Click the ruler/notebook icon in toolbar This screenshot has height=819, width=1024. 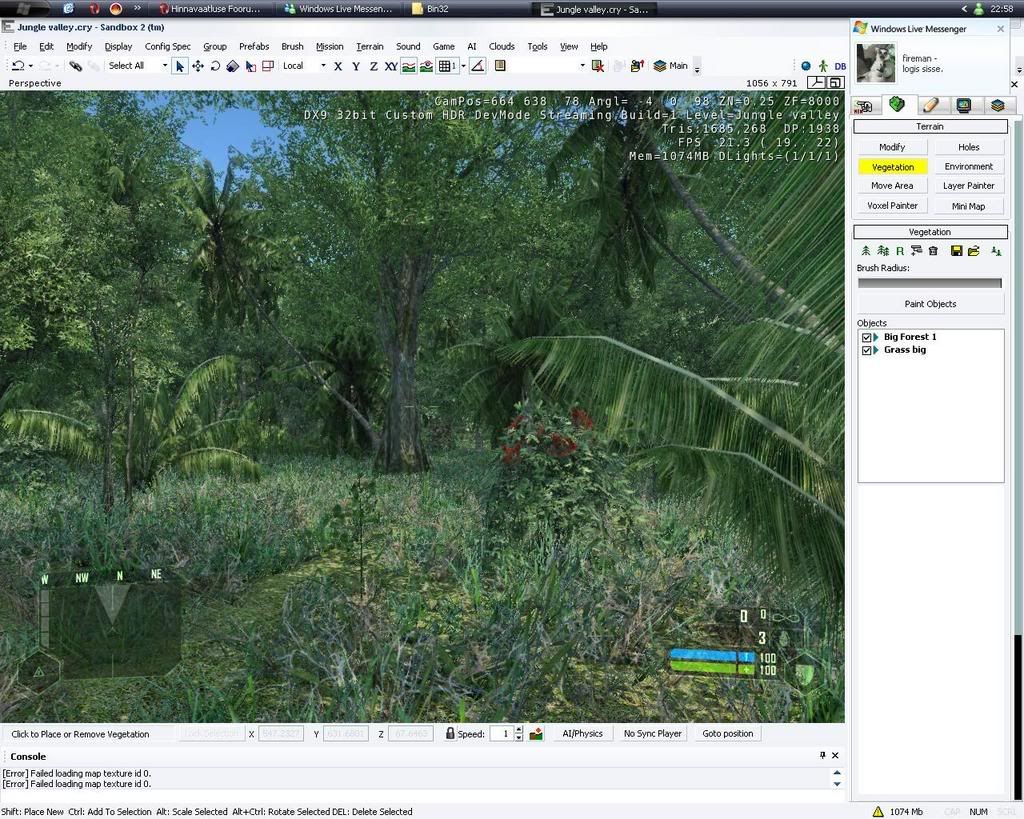tap(500, 66)
